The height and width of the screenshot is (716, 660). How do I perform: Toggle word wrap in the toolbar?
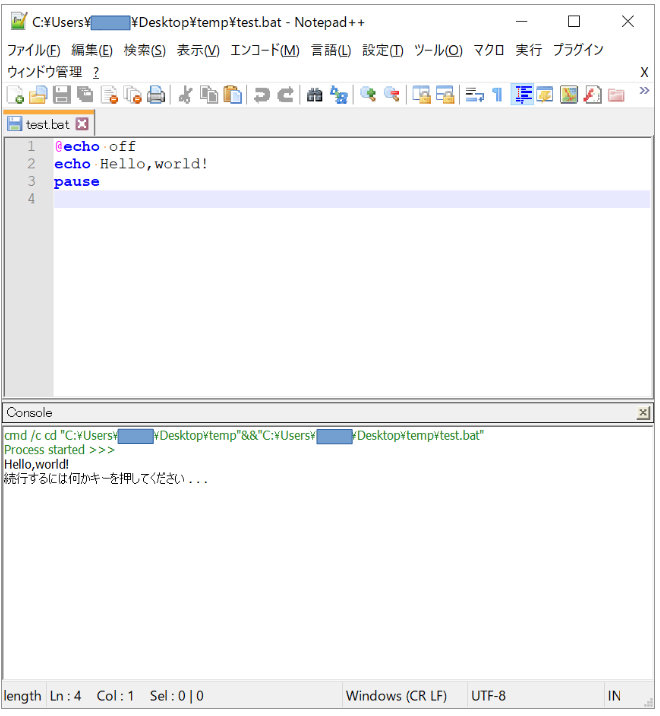475,95
